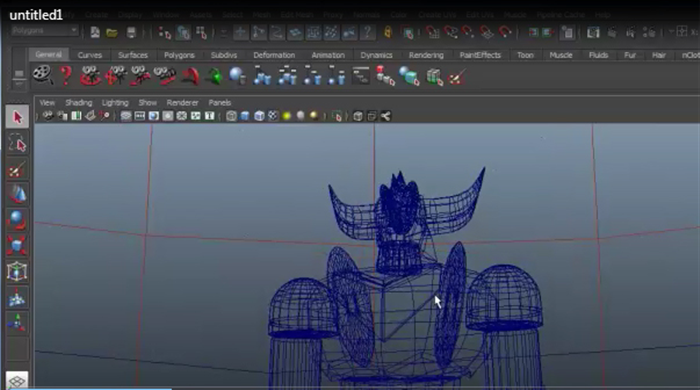700x390 pixels.
Task: Toggle the lock selection padlock icon
Action: point(388,32)
